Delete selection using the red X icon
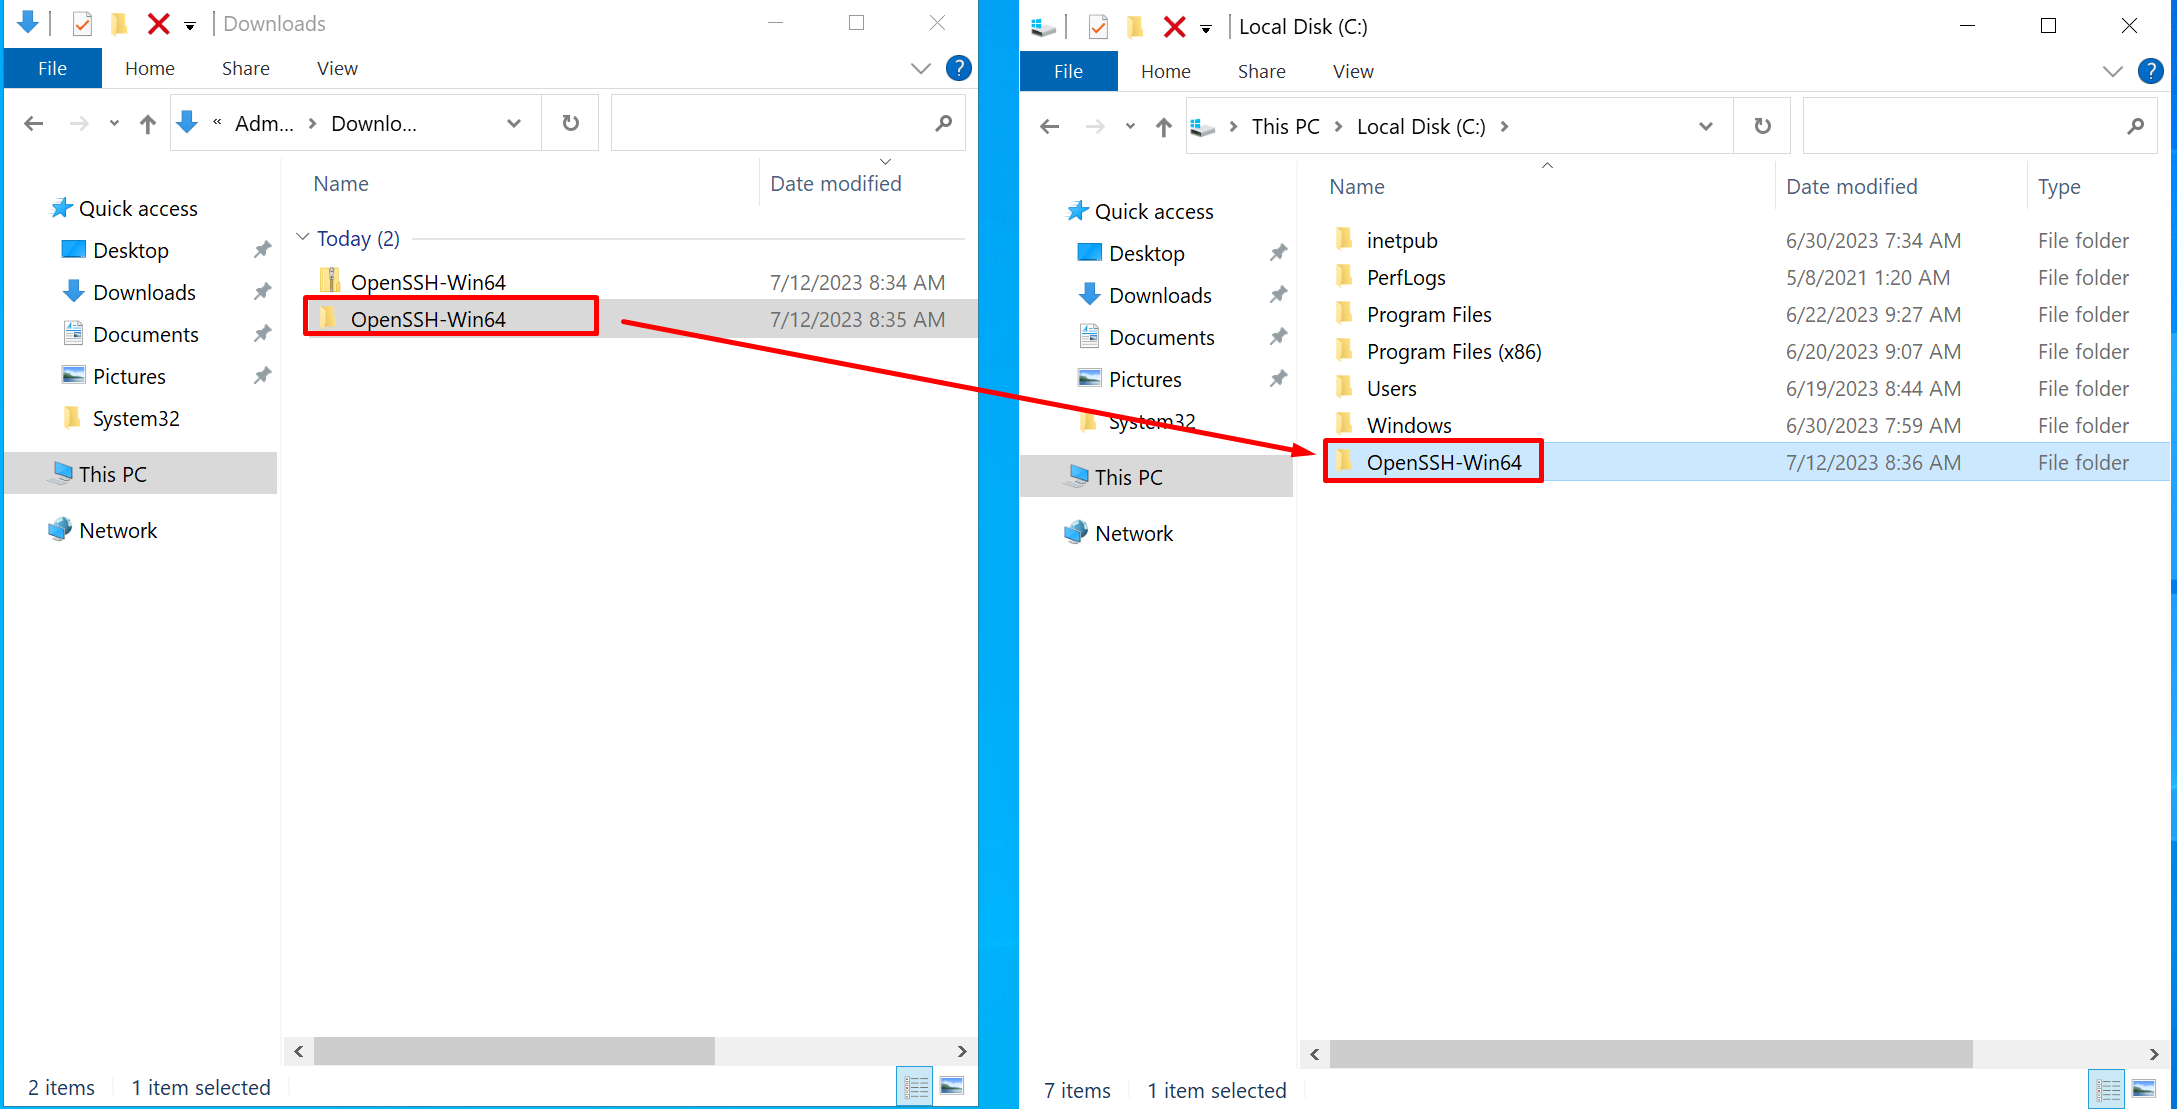Image resolution: width=2177 pixels, height=1109 pixels. (159, 23)
